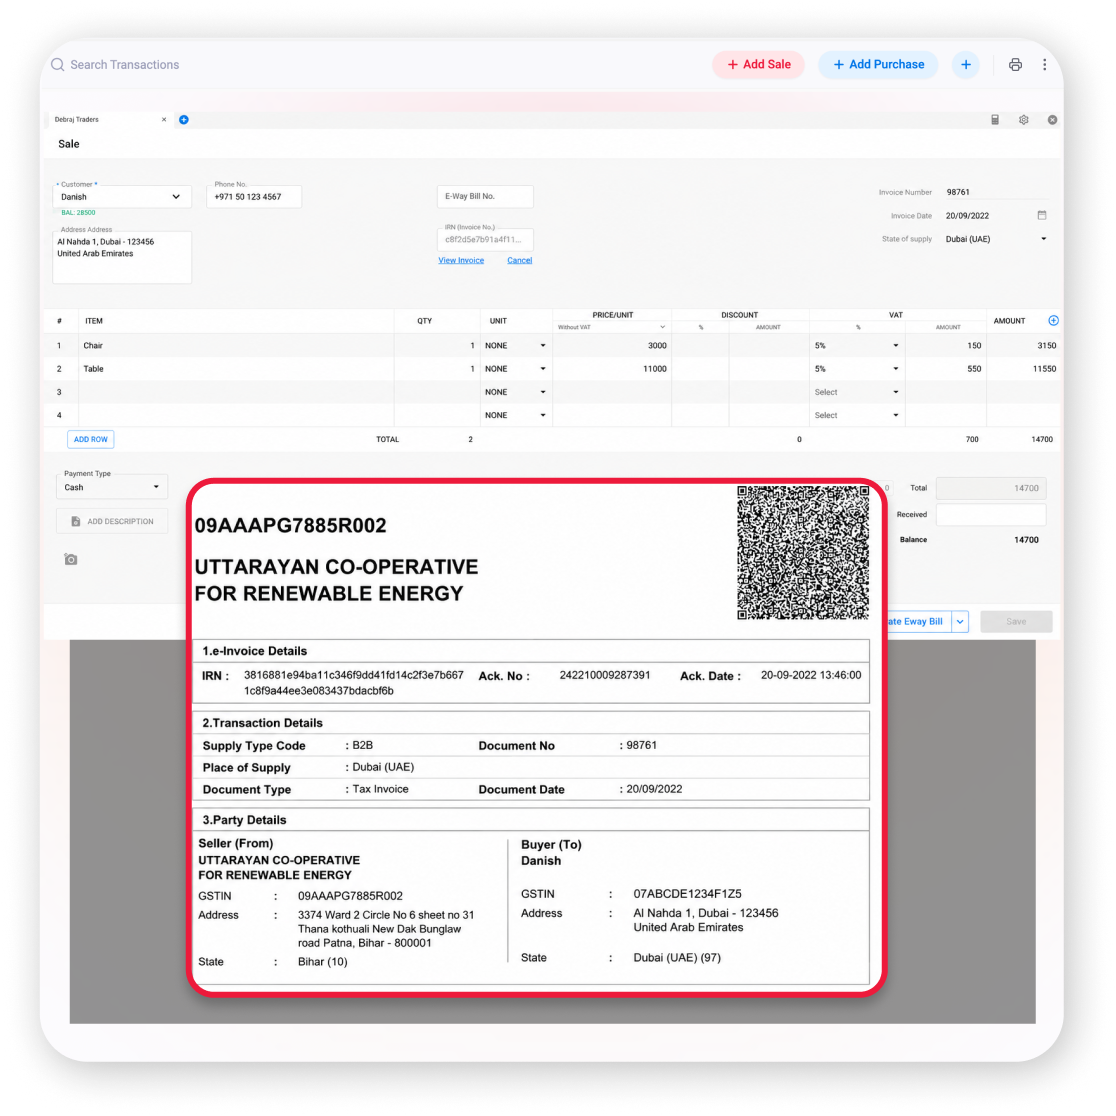The width and height of the screenshot is (1116, 1116).
Task: Click the camera attach image icon
Action: [x=70, y=559]
